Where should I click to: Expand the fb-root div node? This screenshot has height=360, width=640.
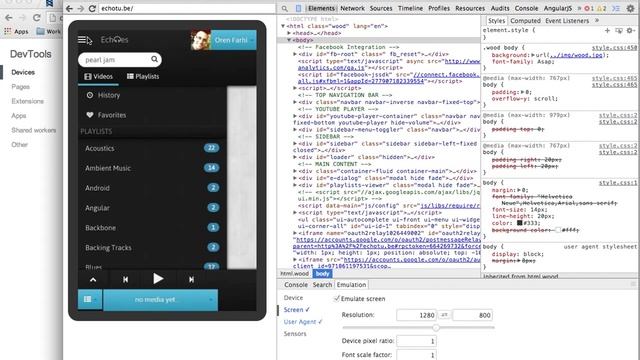click(x=295, y=54)
